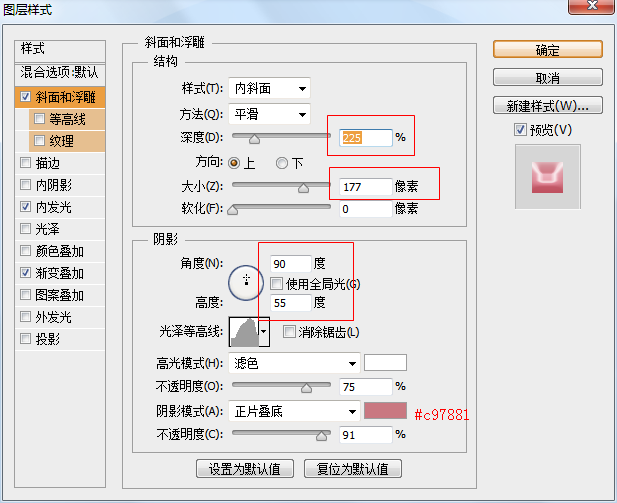
Task: Toggle 使用全局光 checkbox
Action: click(x=277, y=284)
